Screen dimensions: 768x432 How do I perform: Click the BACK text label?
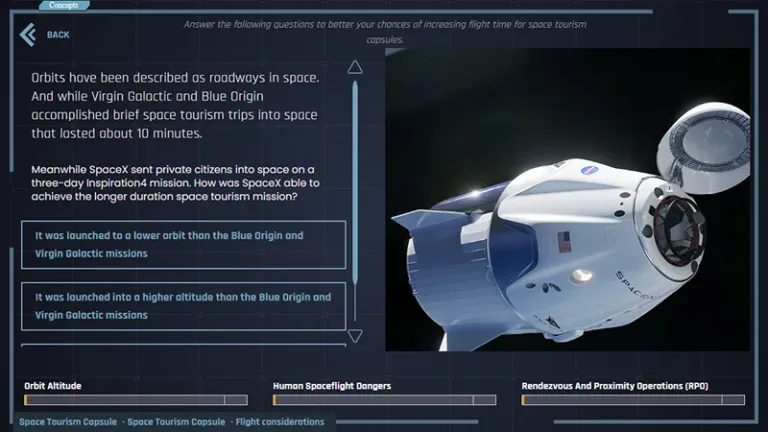click(x=58, y=35)
